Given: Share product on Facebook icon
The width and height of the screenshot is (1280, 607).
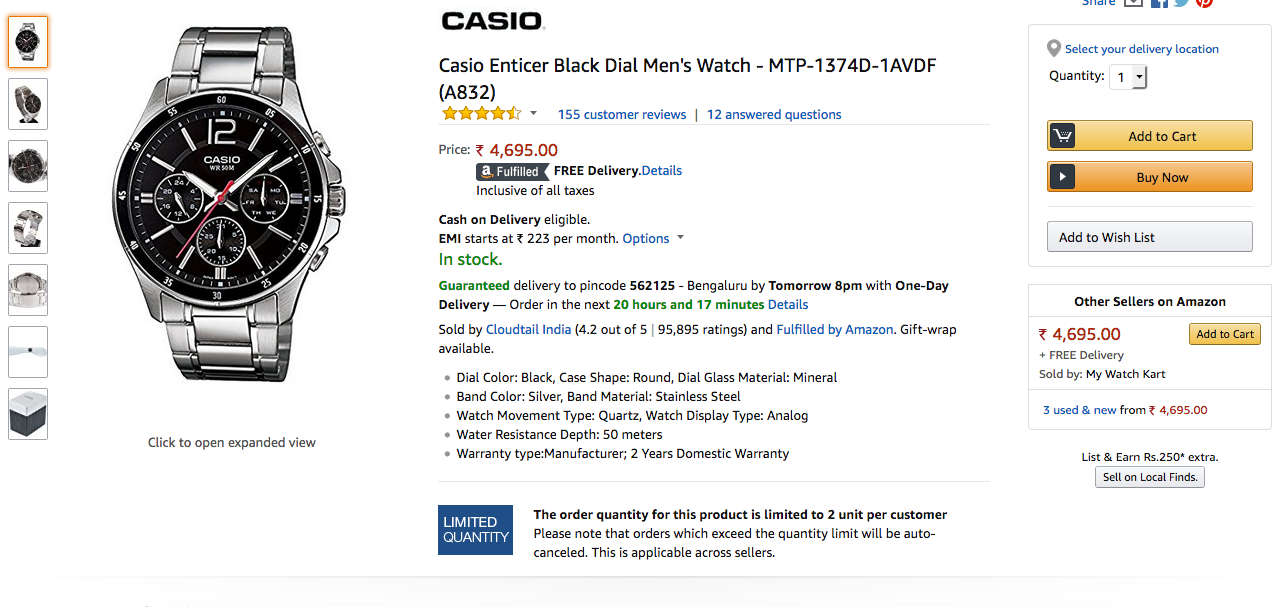Looking at the screenshot, I should (1159, 3).
